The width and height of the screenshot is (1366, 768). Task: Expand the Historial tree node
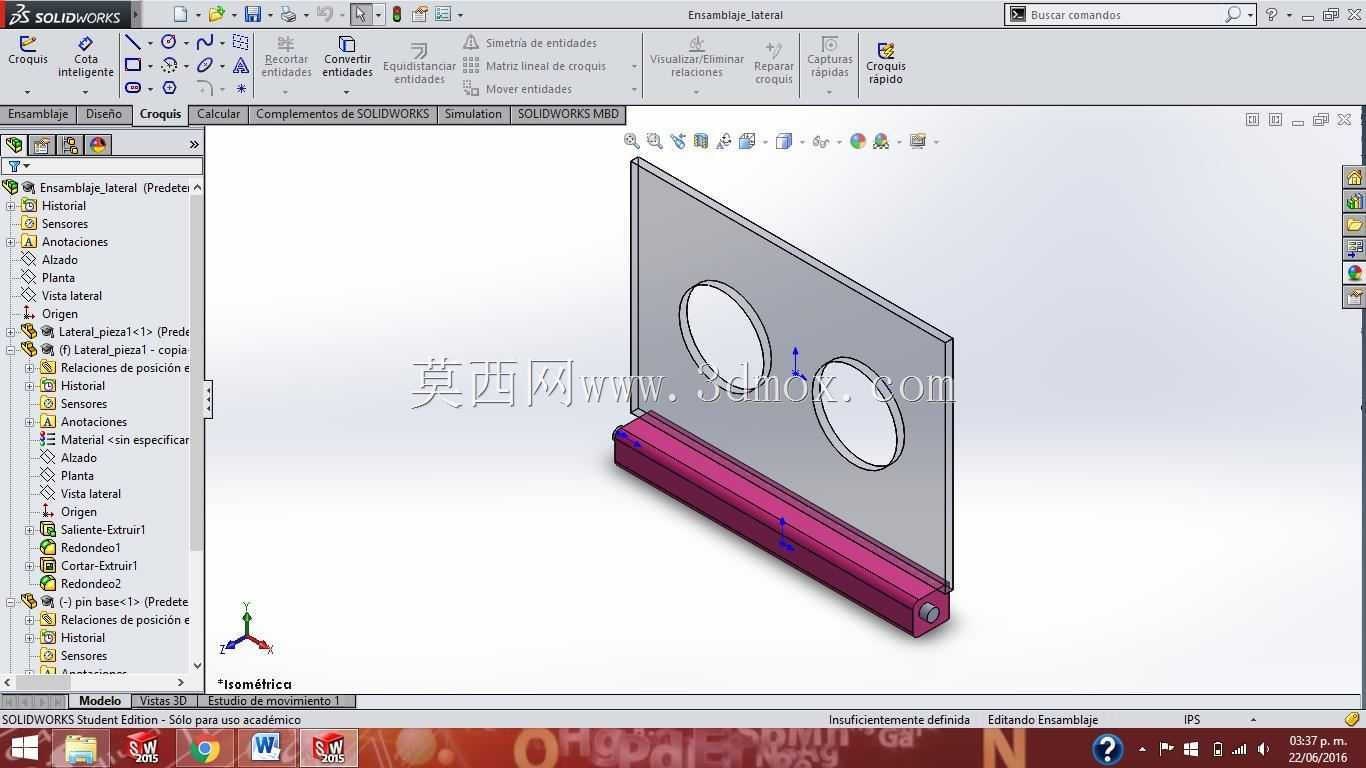pos(11,206)
